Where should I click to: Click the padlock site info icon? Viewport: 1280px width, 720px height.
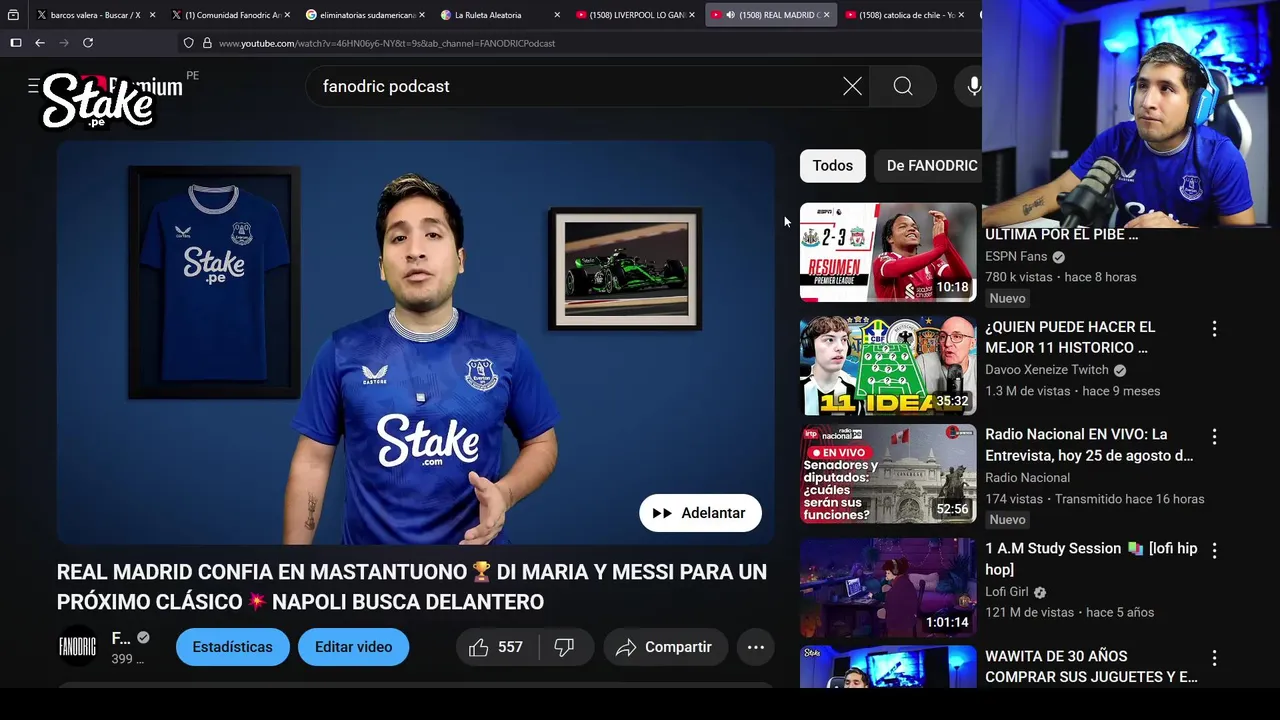[x=207, y=43]
